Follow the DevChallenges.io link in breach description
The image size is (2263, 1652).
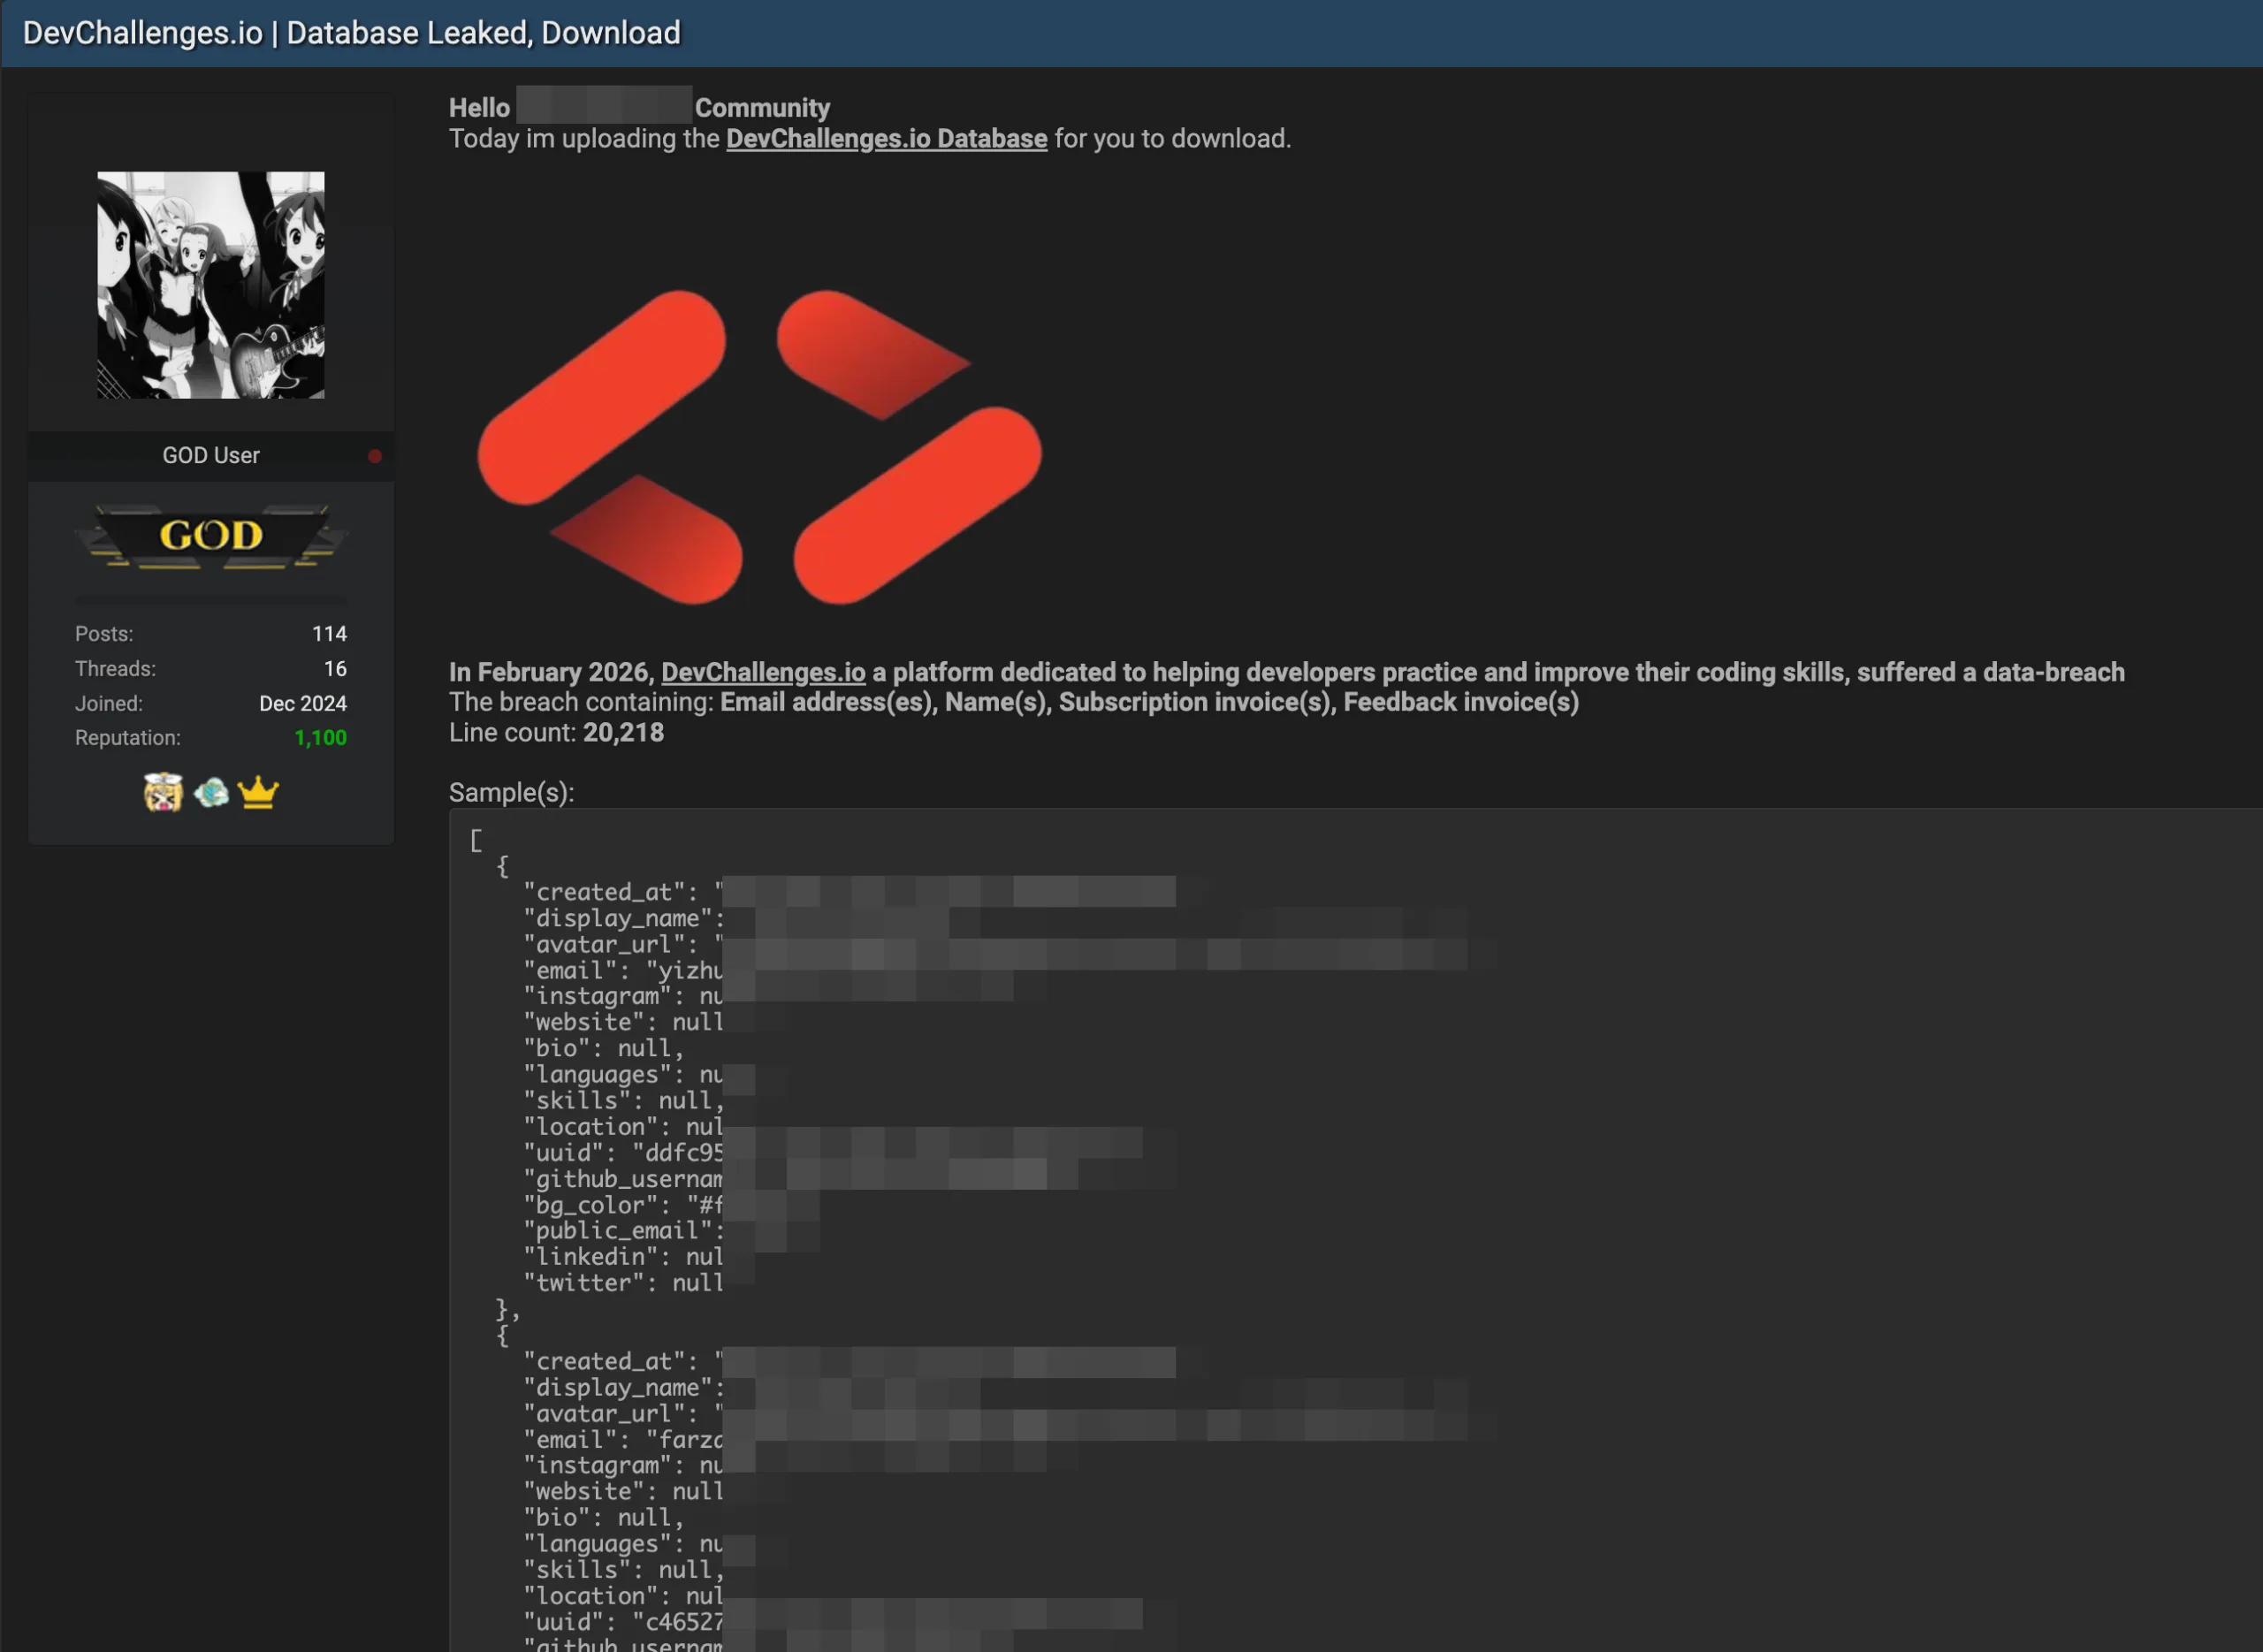pyautogui.click(x=763, y=672)
